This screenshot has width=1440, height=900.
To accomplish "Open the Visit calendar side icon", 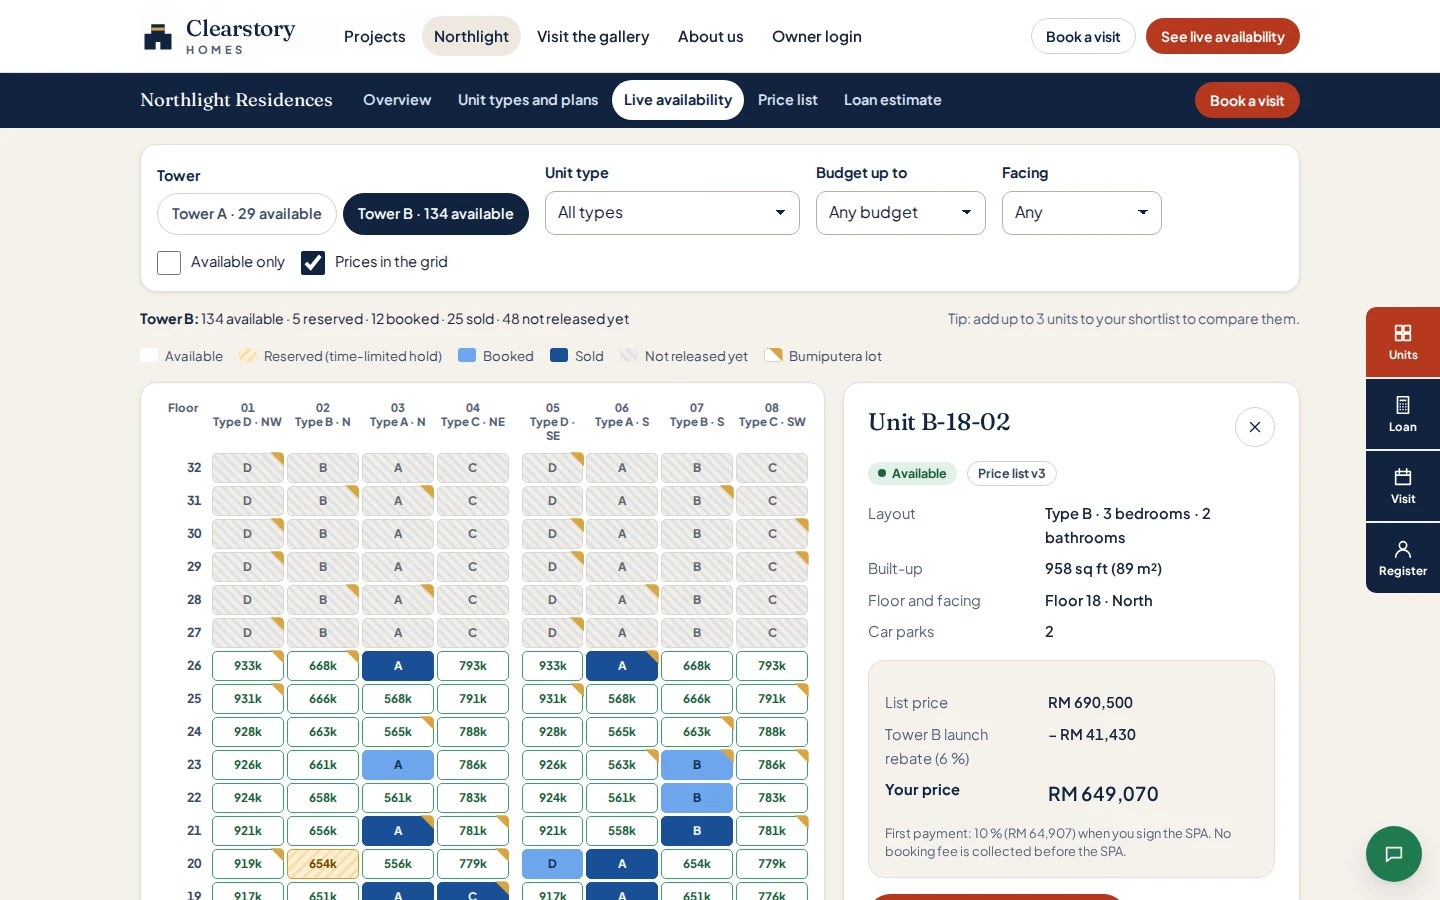I will coord(1403,486).
